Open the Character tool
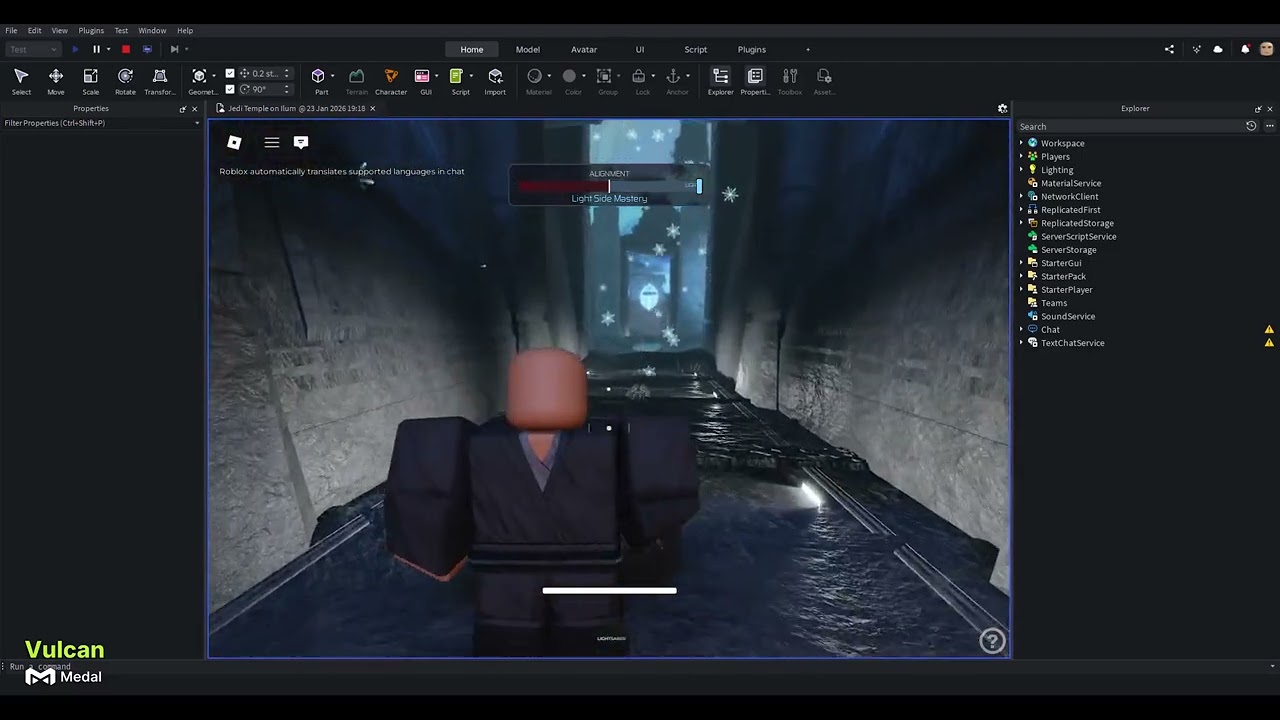The height and width of the screenshot is (720, 1280). [391, 81]
